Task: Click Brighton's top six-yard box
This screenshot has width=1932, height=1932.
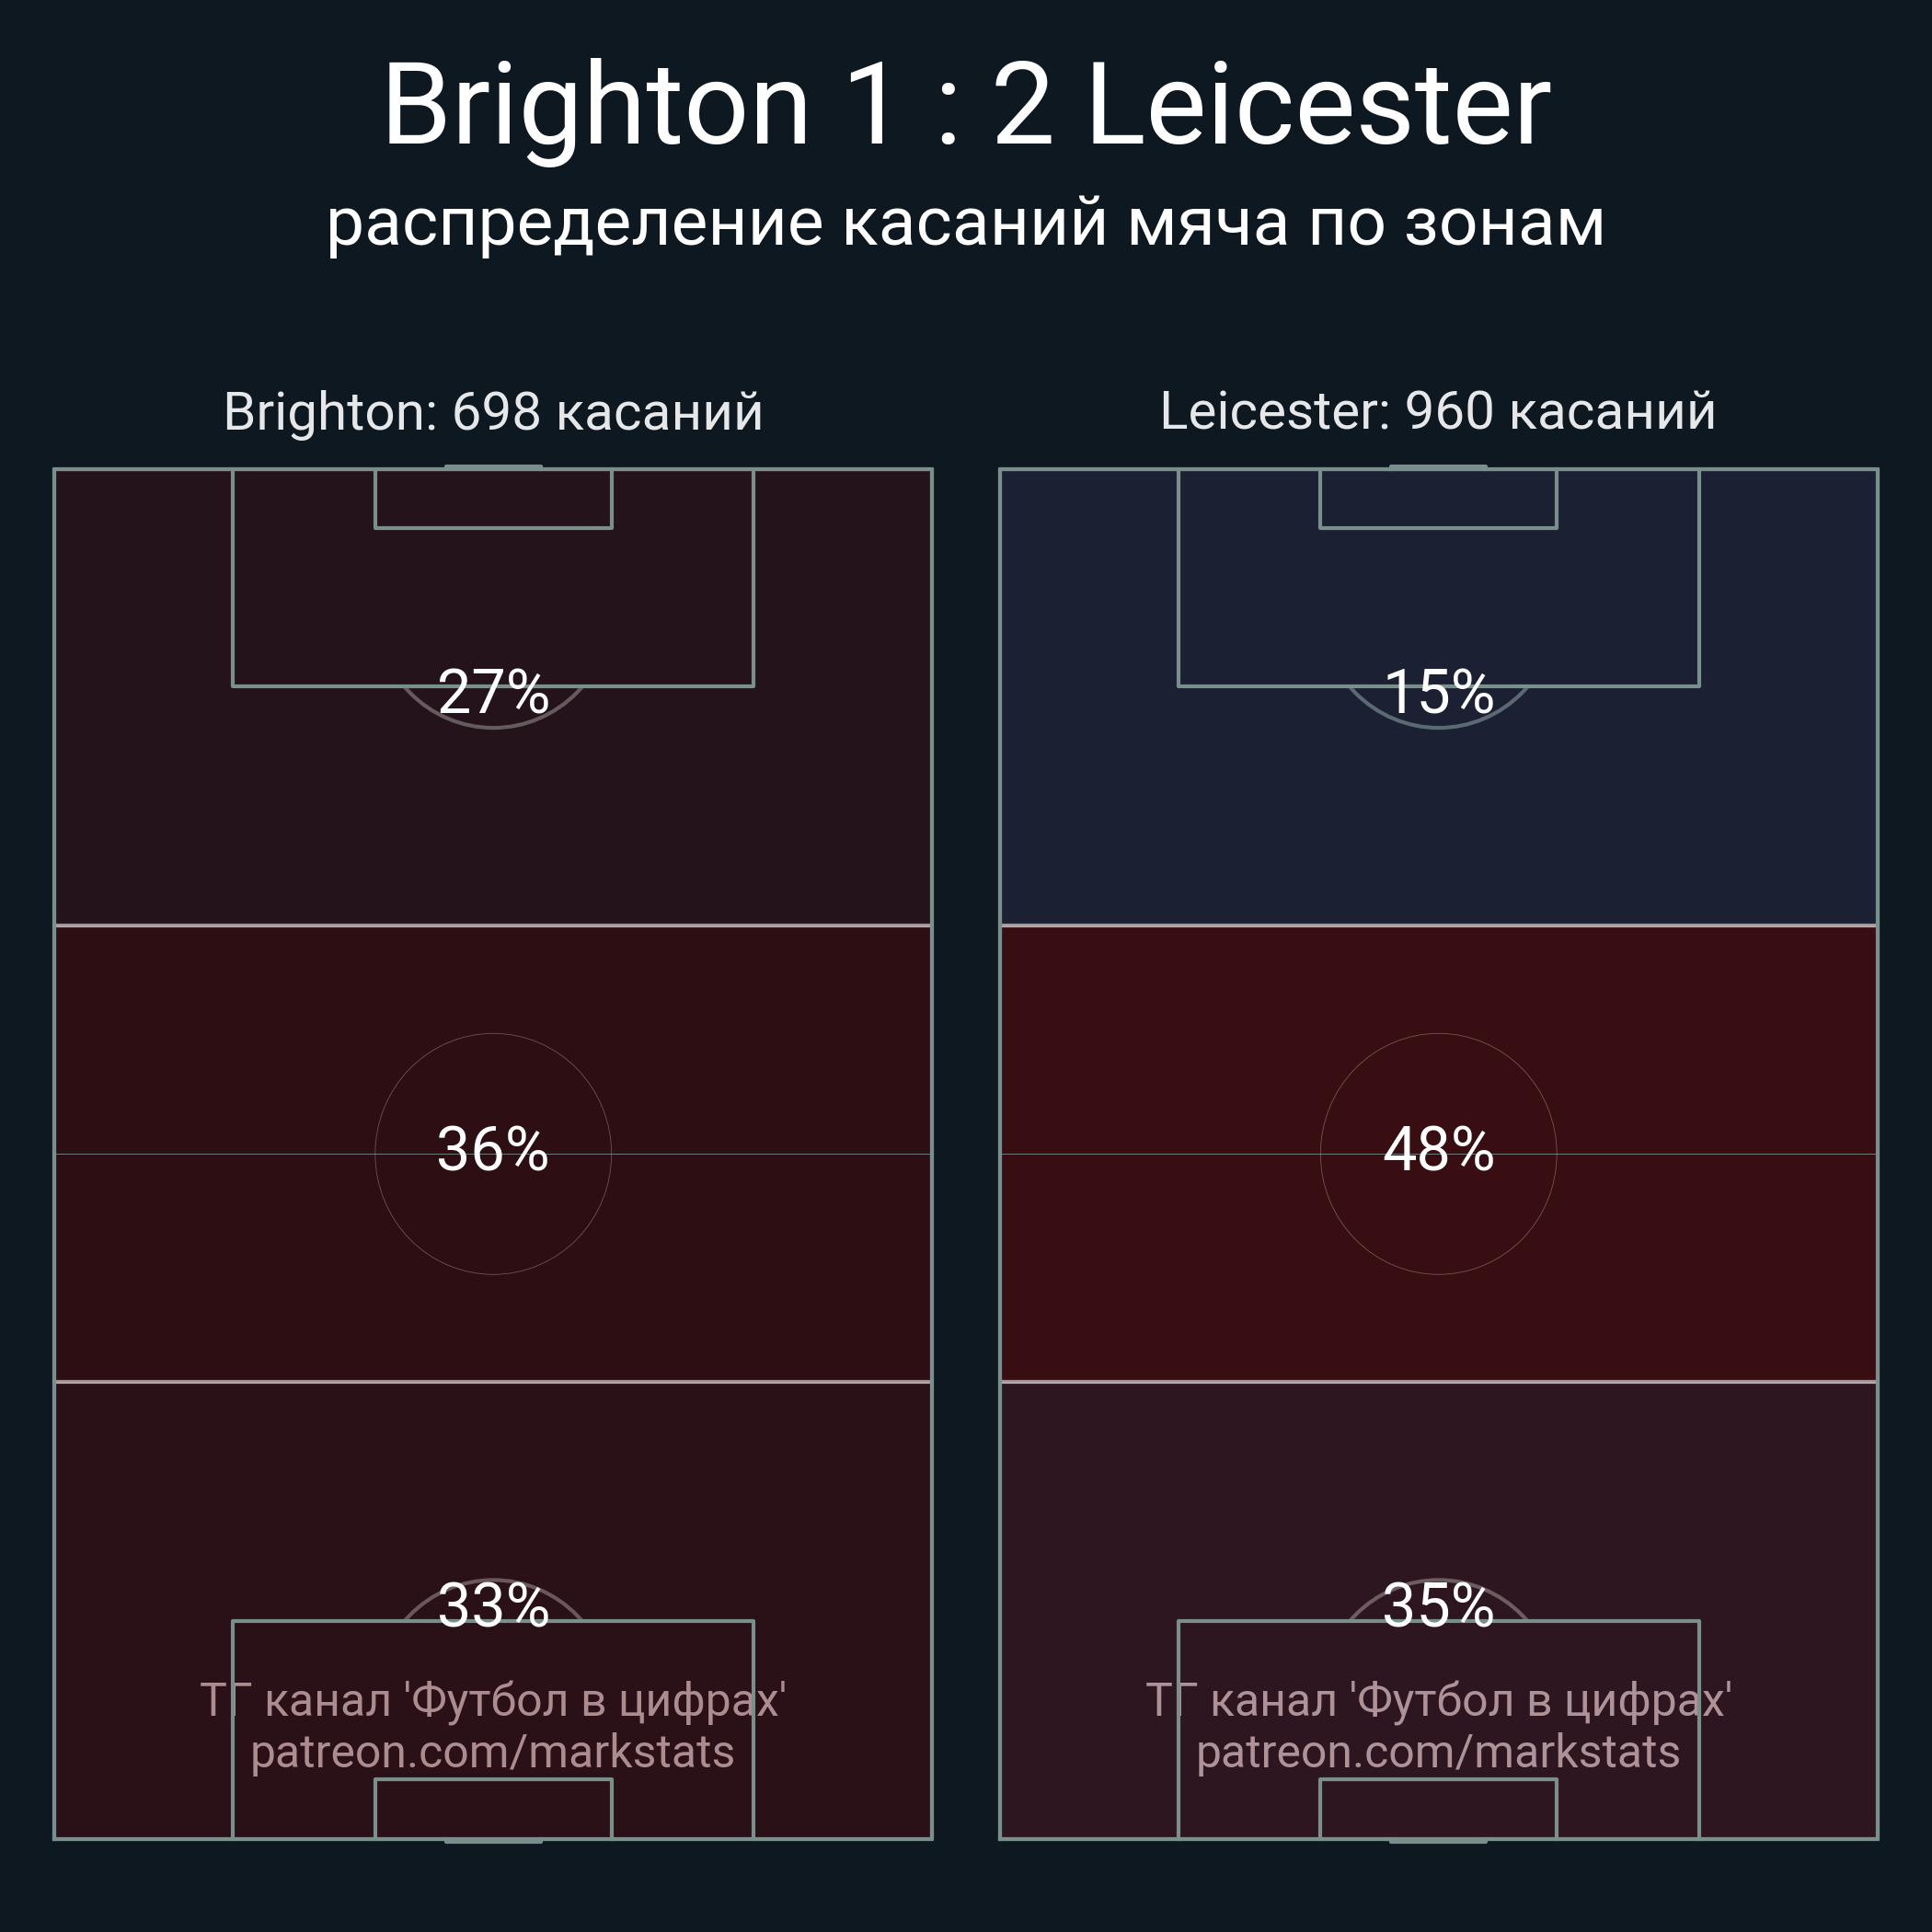Action: [493, 498]
